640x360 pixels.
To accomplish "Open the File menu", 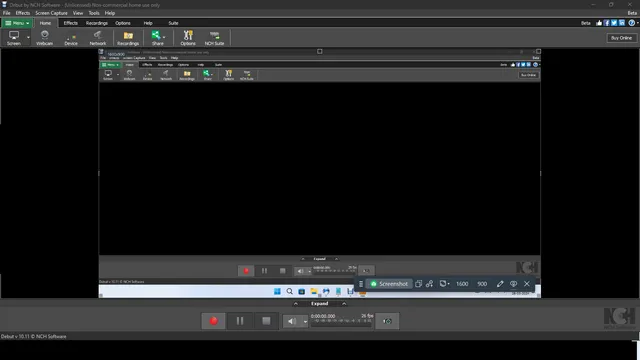I will click(x=7, y=13).
